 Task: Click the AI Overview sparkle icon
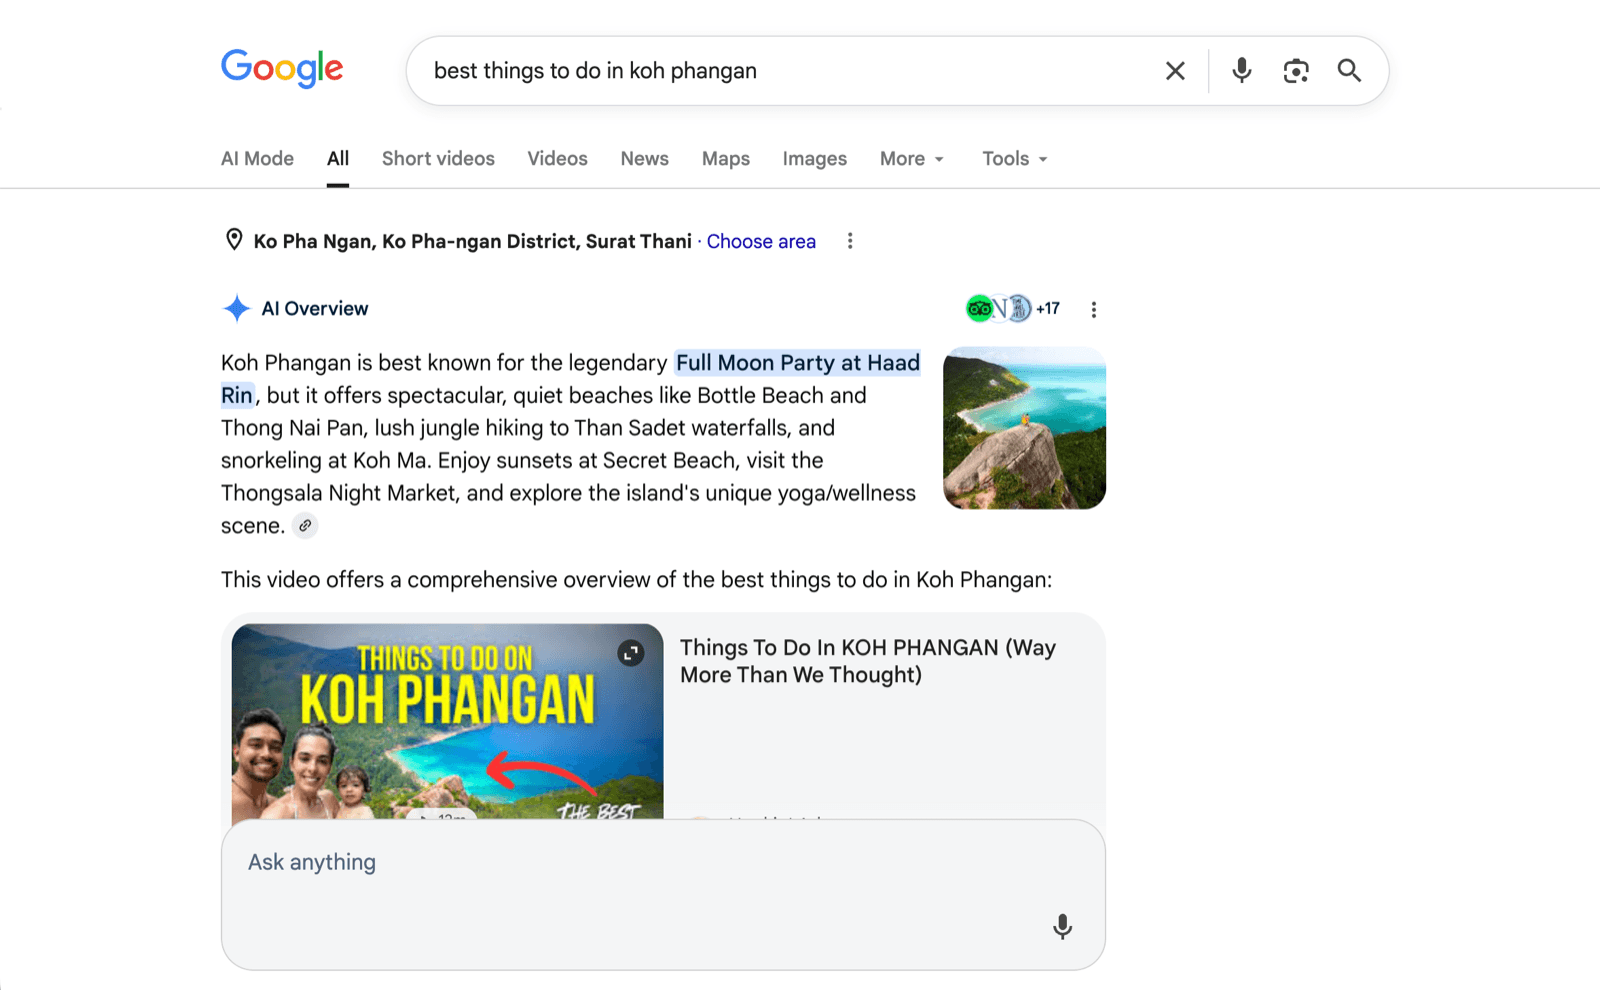click(236, 308)
